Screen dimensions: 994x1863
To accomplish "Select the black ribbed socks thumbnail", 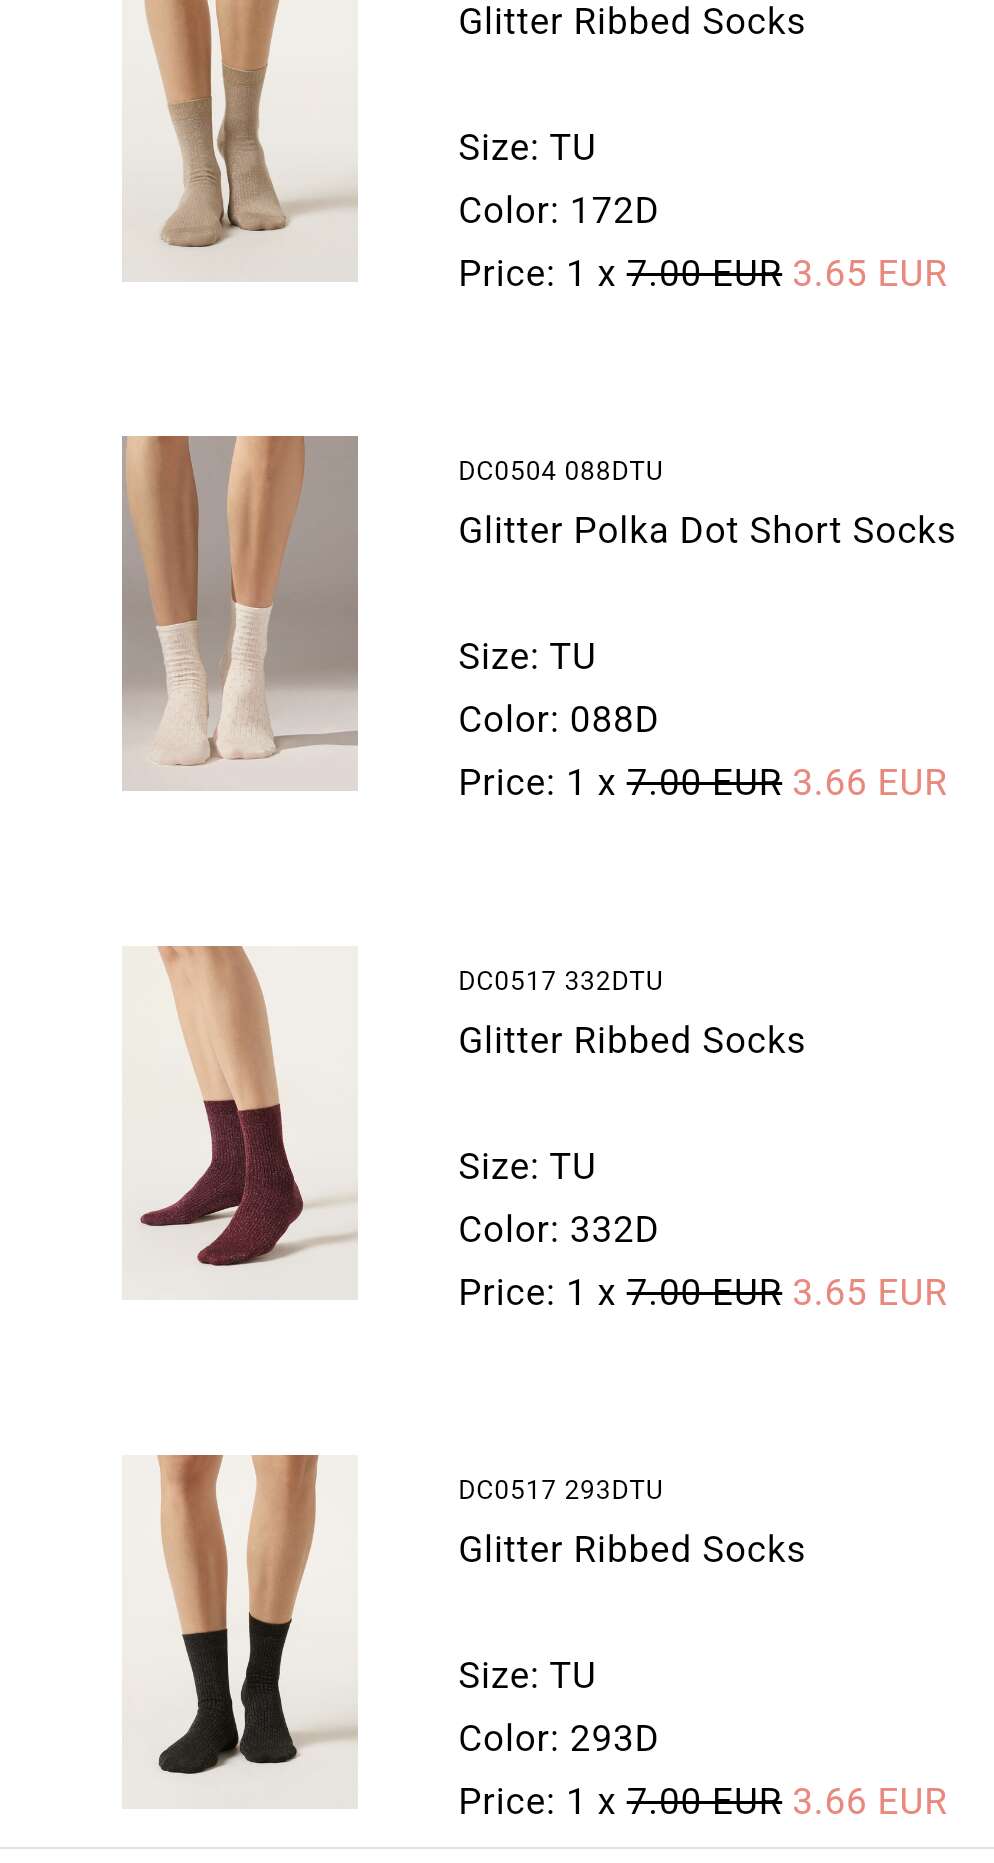I will [x=239, y=1631].
